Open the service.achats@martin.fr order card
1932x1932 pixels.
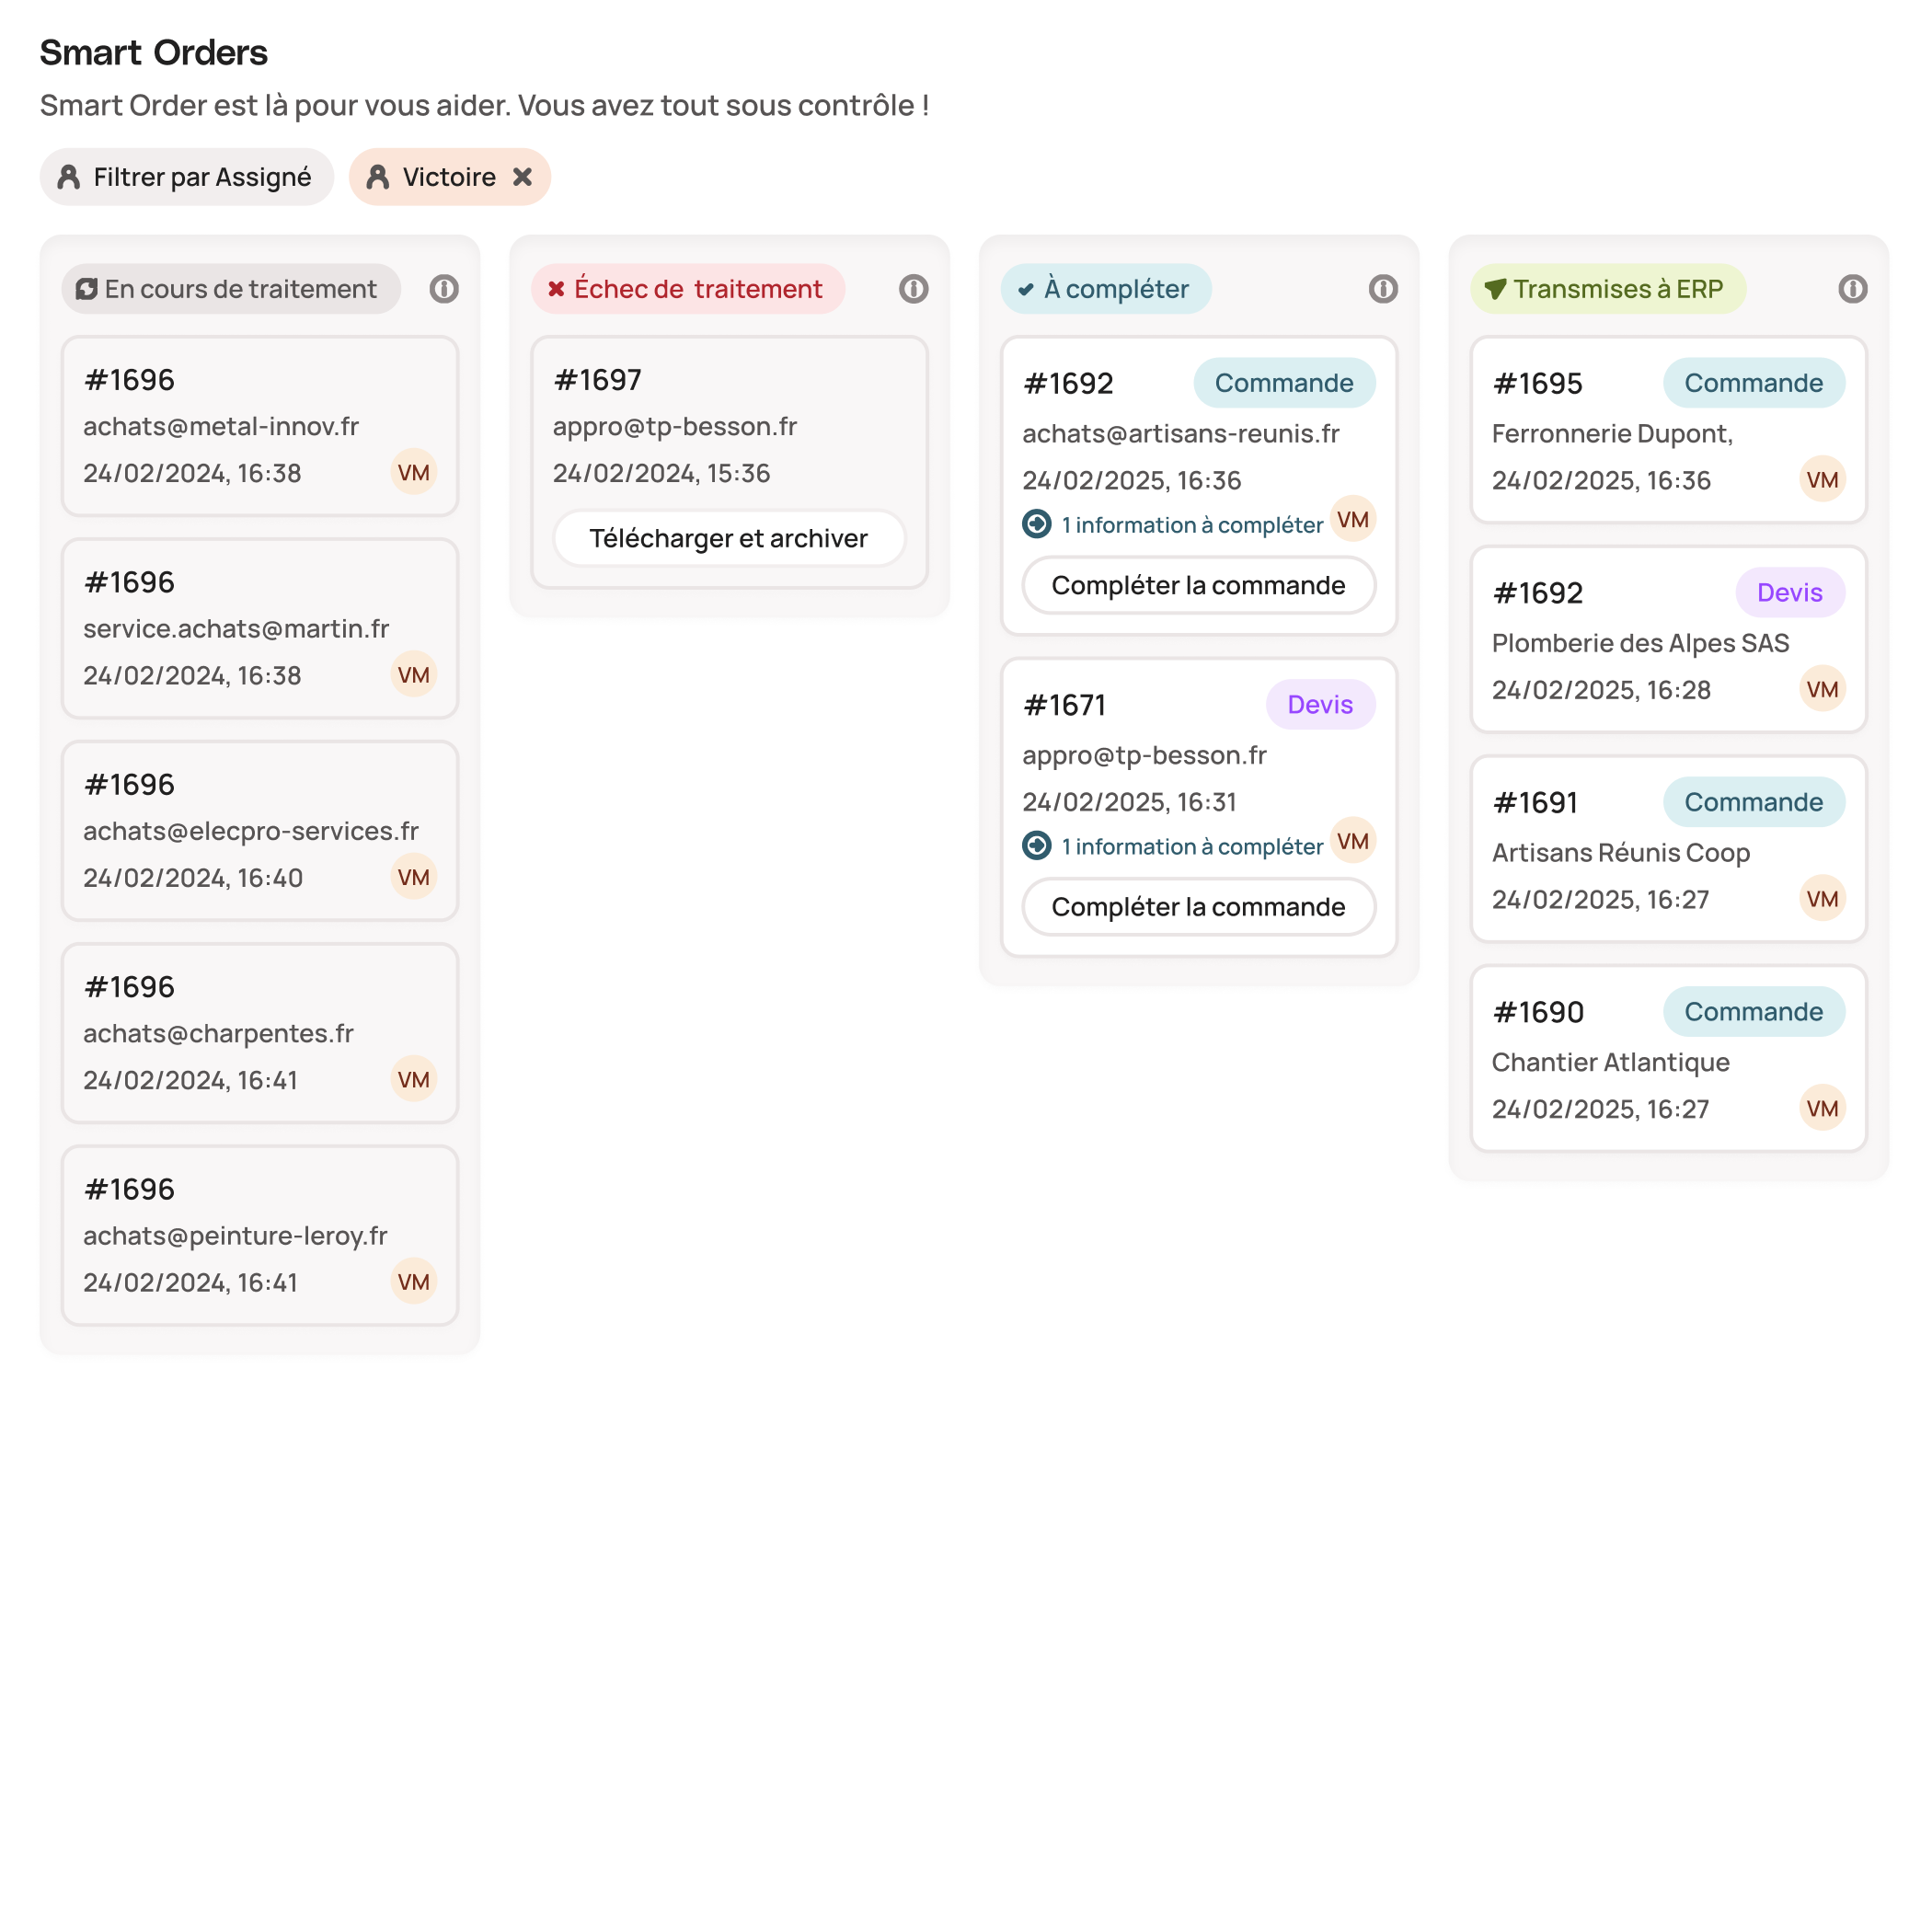click(x=260, y=629)
